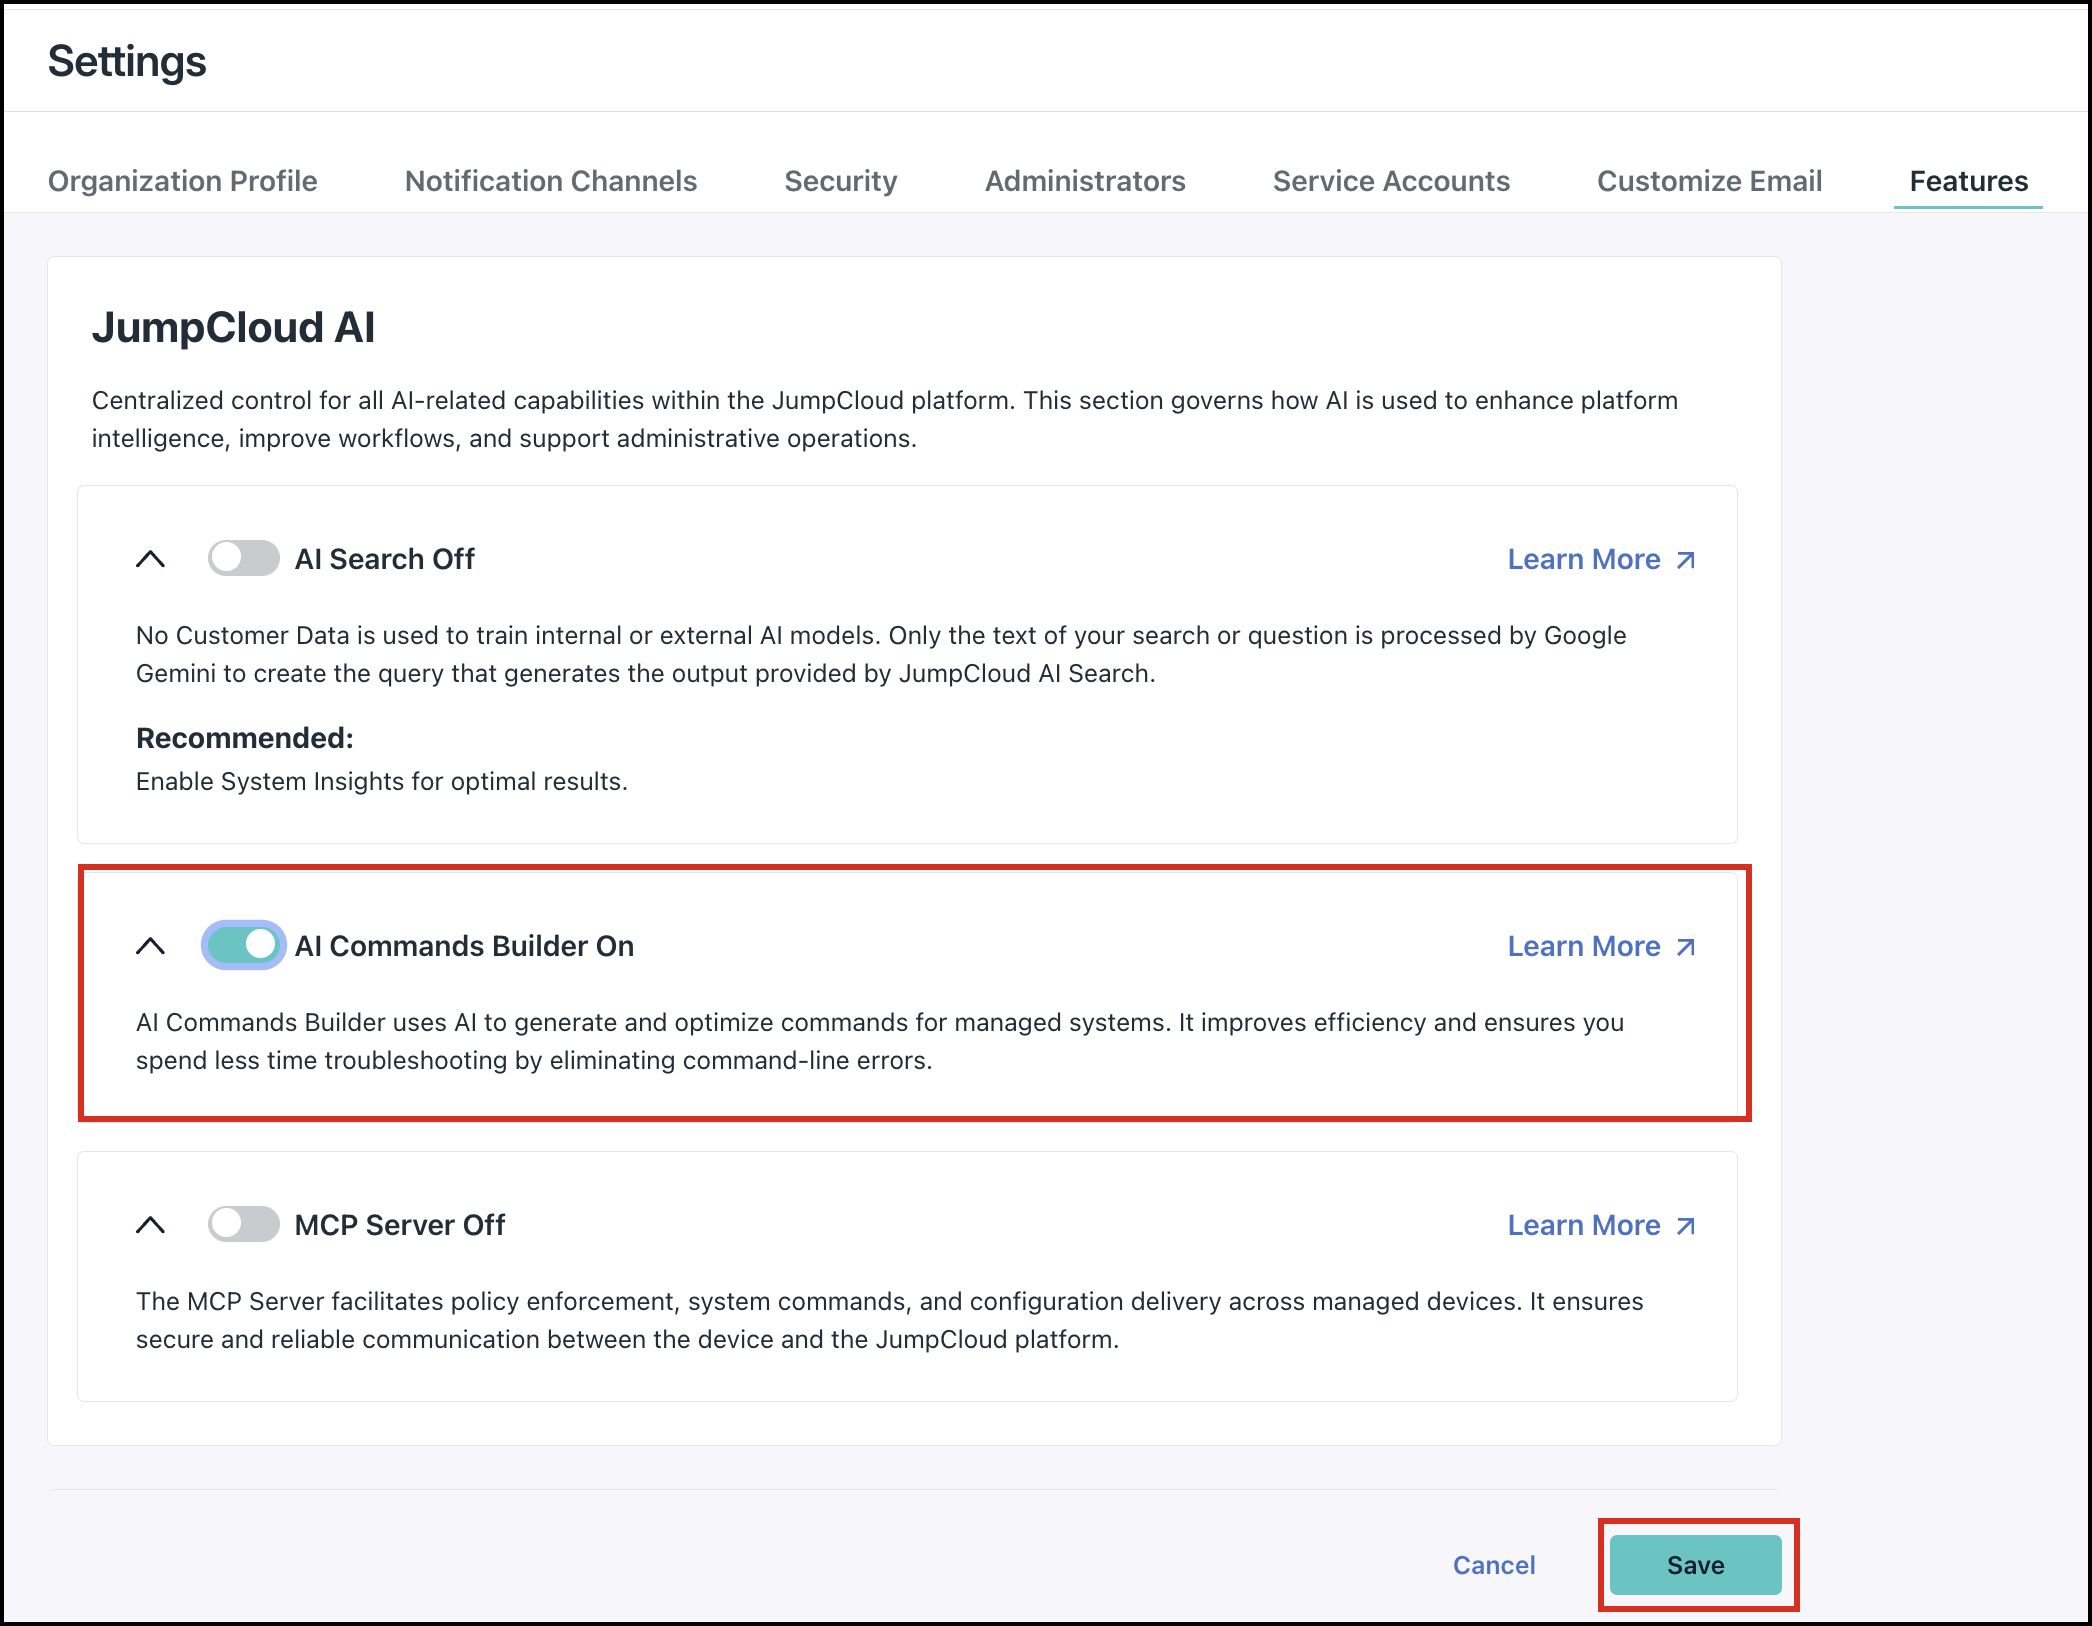The image size is (2092, 1626).
Task: Click the Cancel button
Action: click(1493, 1565)
